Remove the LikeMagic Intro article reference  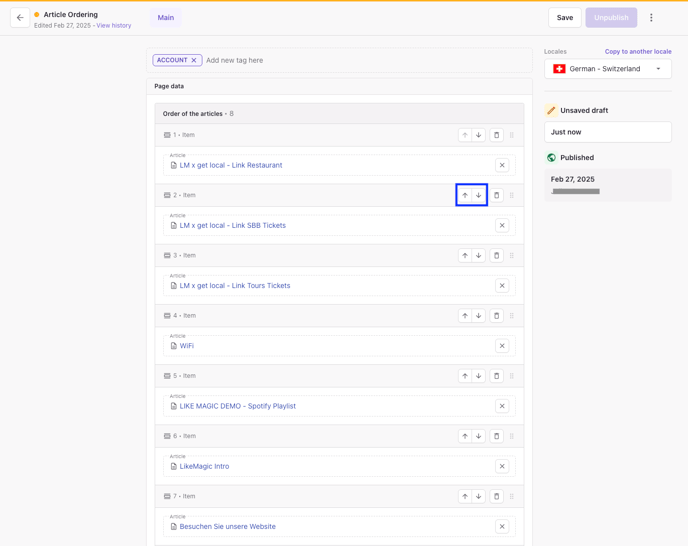[502, 466]
